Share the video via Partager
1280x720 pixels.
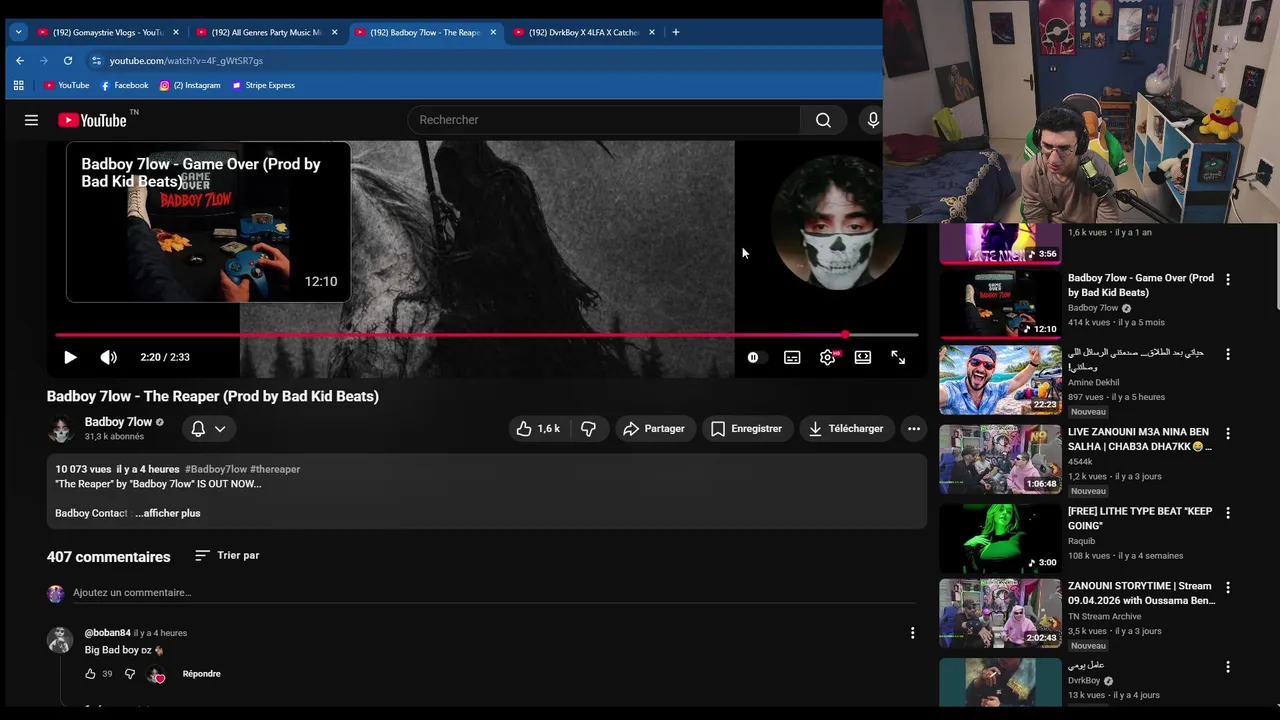click(x=654, y=428)
